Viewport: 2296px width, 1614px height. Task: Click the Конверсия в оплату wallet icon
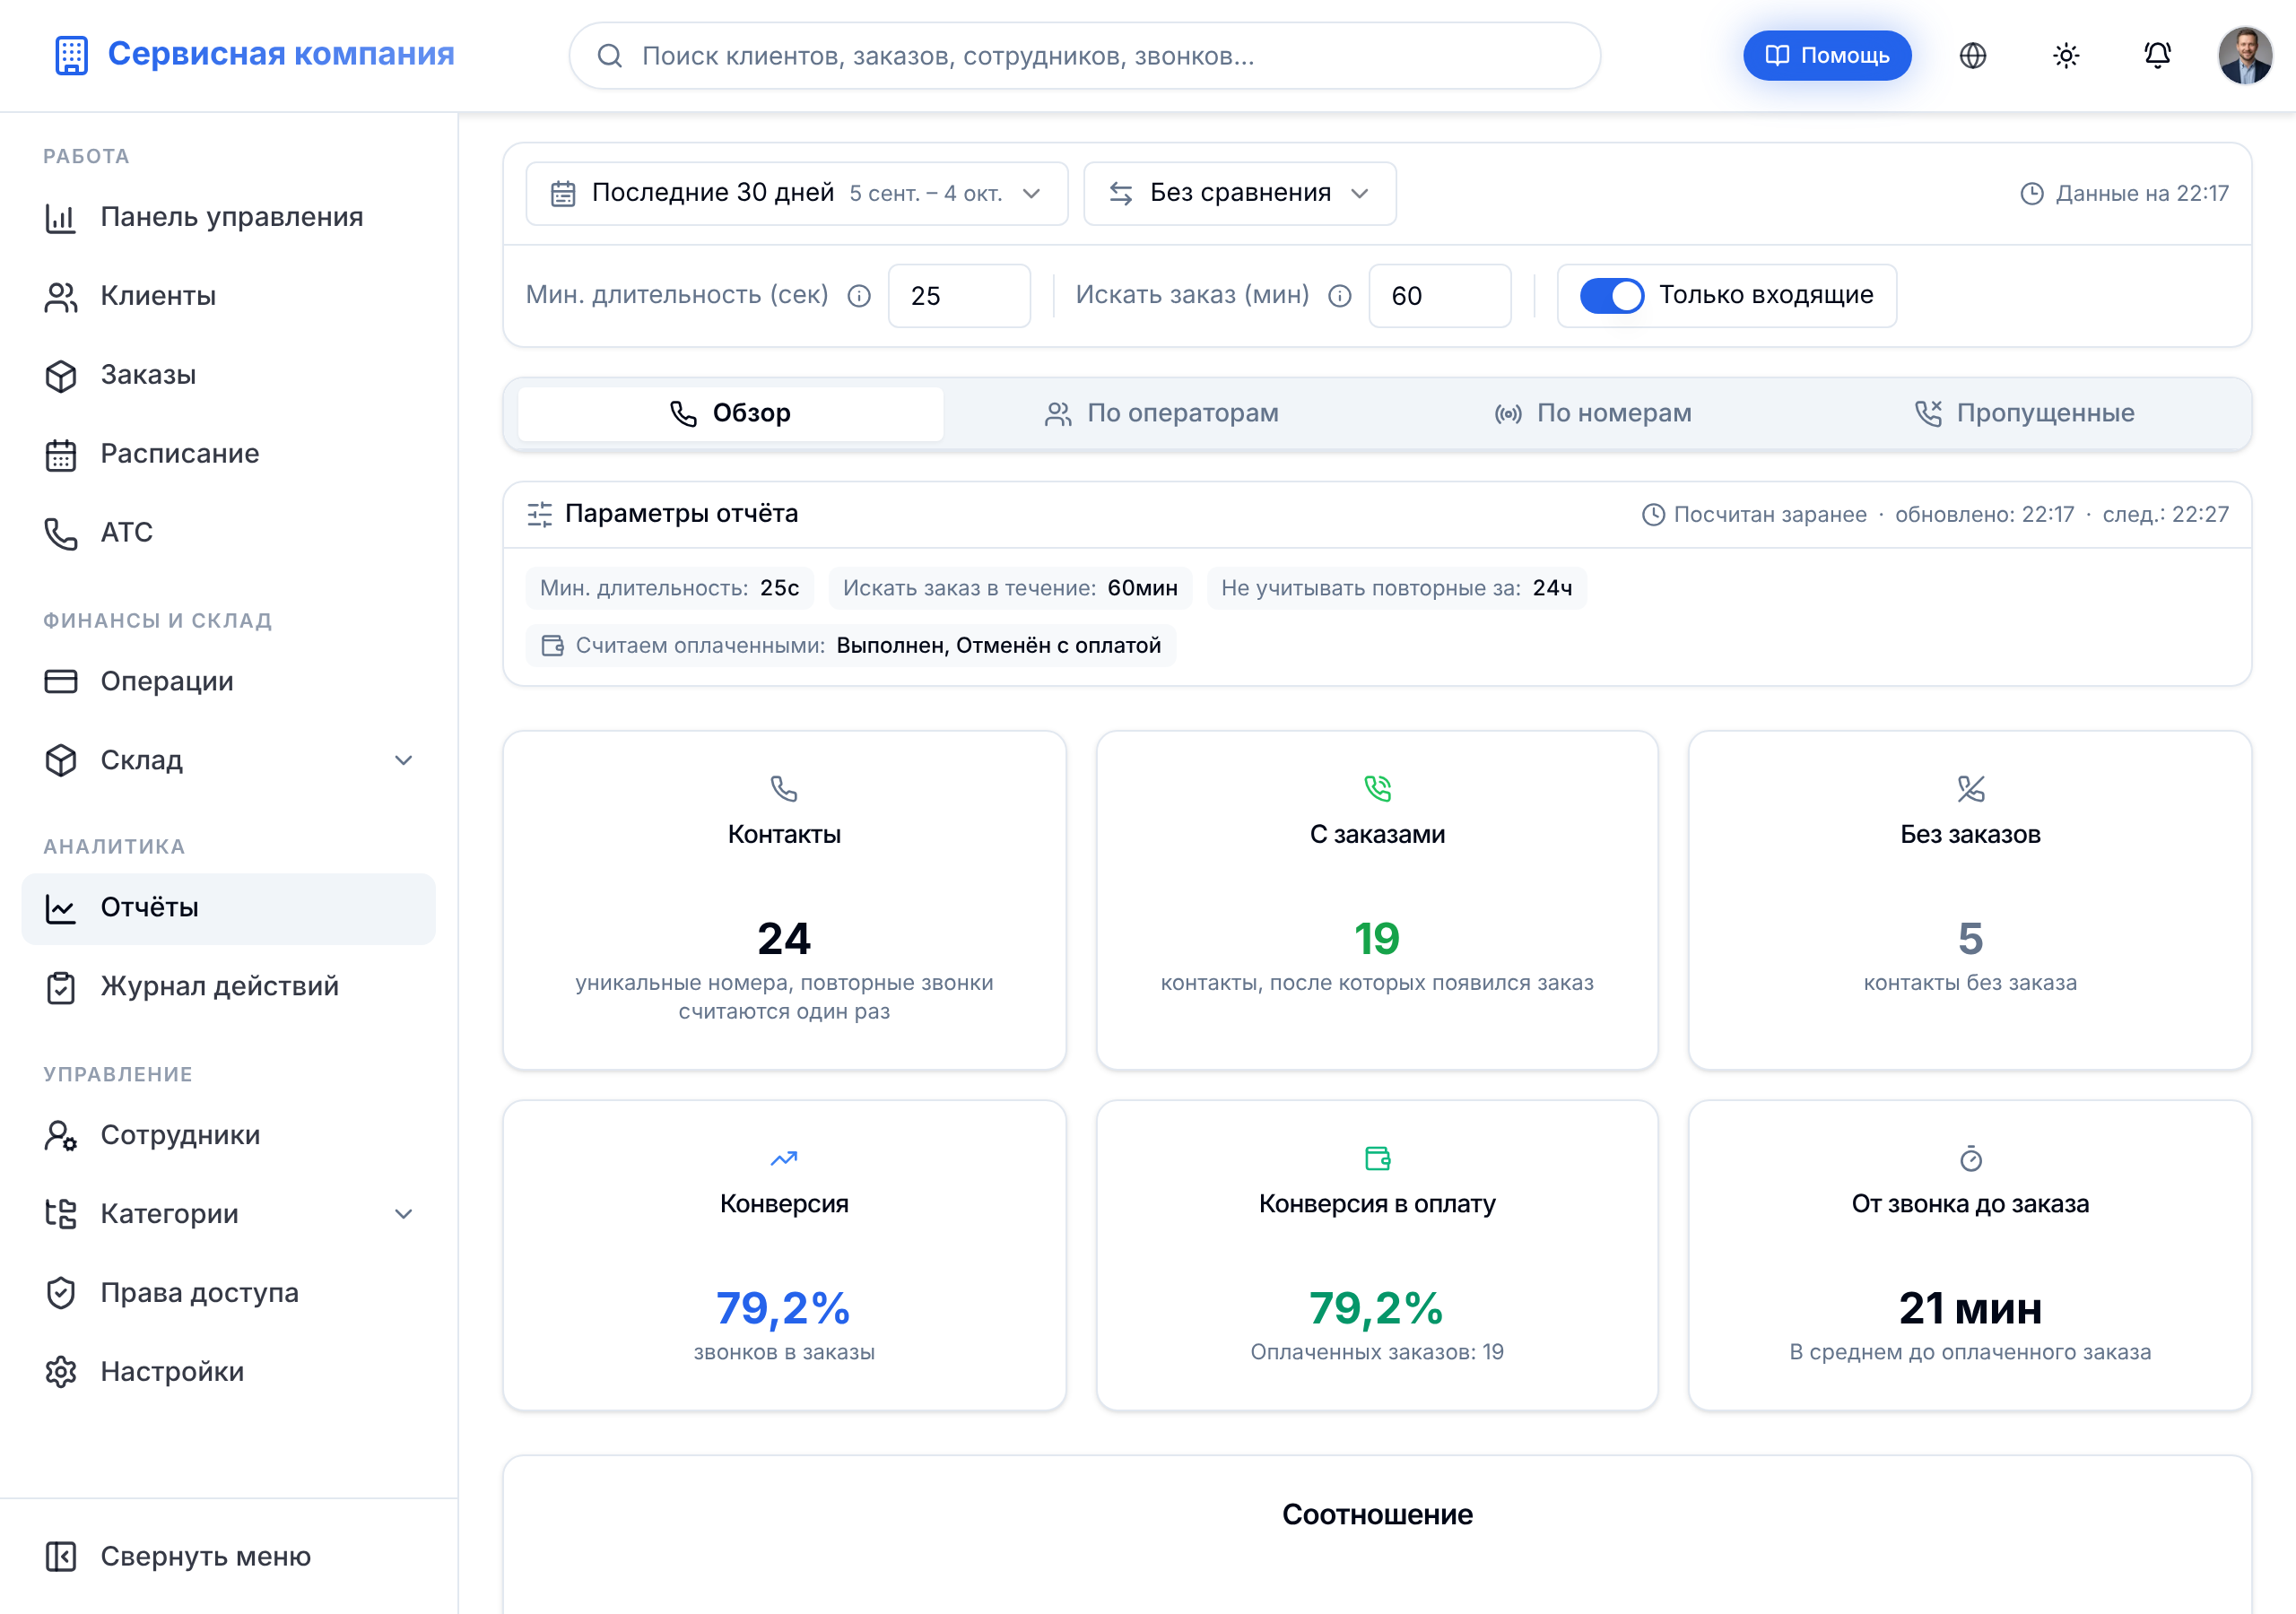[1377, 1158]
